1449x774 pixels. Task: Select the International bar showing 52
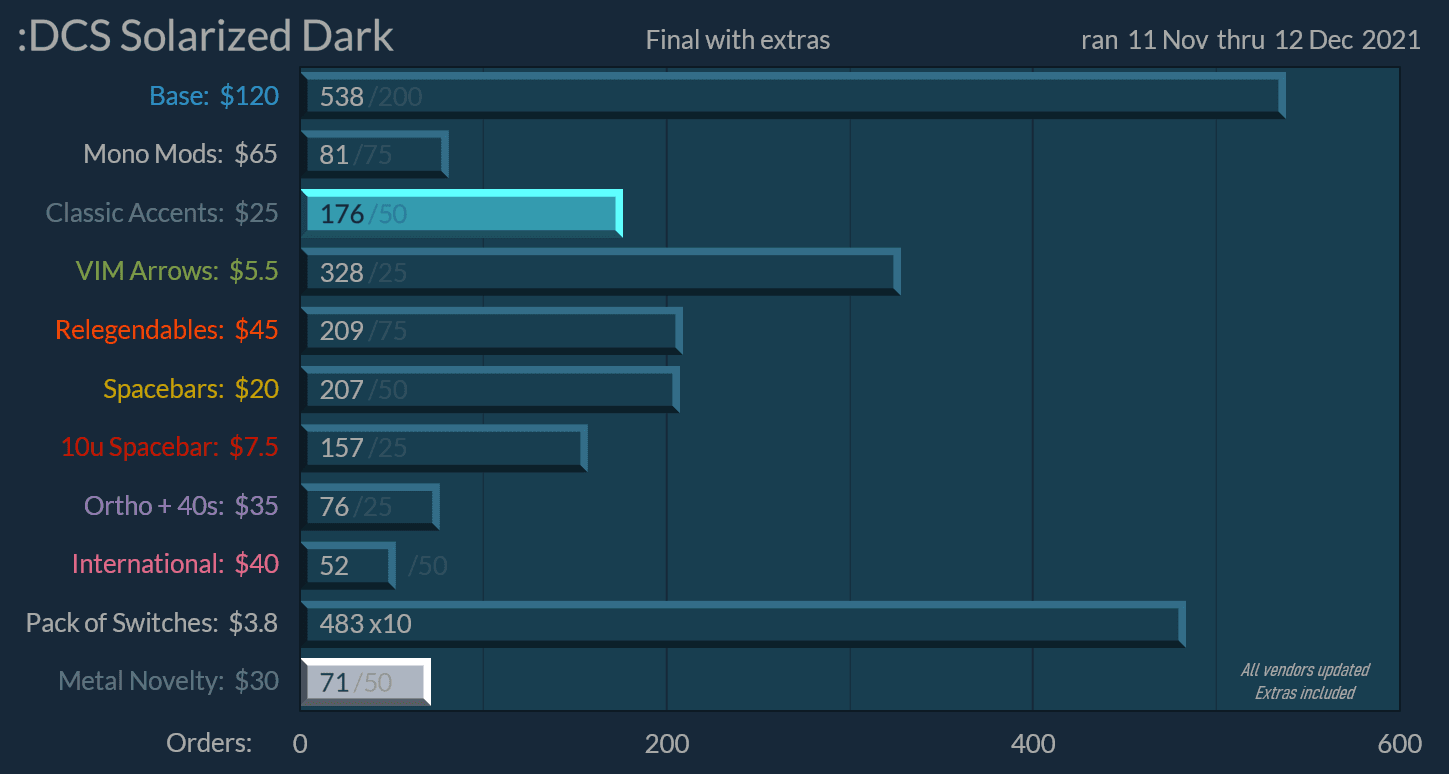pyautogui.click(x=347, y=565)
